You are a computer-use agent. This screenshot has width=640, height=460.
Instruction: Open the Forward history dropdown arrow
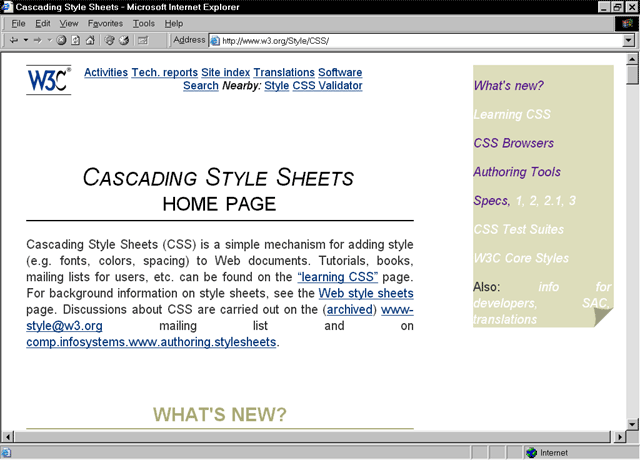coord(49,40)
